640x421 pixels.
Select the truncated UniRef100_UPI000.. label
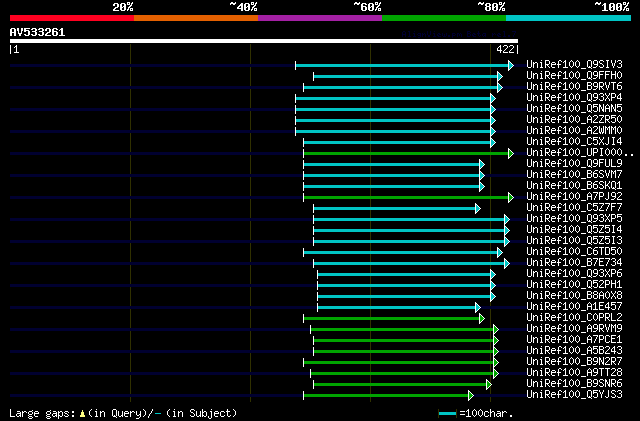coord(580,153)
